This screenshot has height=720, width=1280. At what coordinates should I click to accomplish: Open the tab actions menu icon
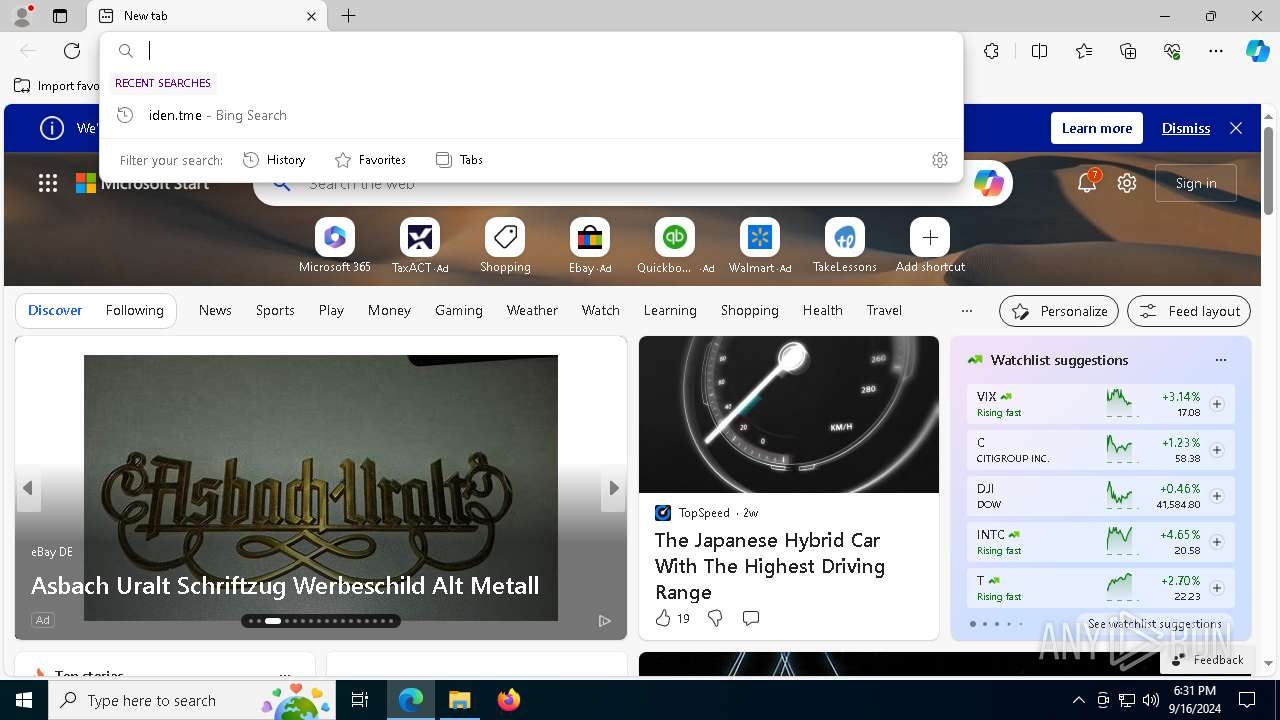pyautogui.click(x=60, y=16)
